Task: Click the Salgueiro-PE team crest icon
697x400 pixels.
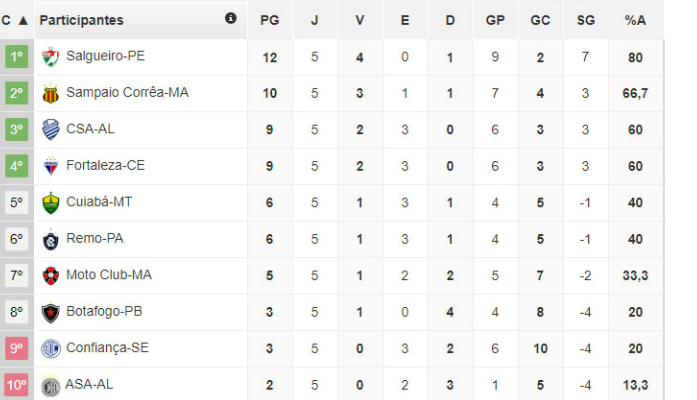Action: [x=51, y=57]
